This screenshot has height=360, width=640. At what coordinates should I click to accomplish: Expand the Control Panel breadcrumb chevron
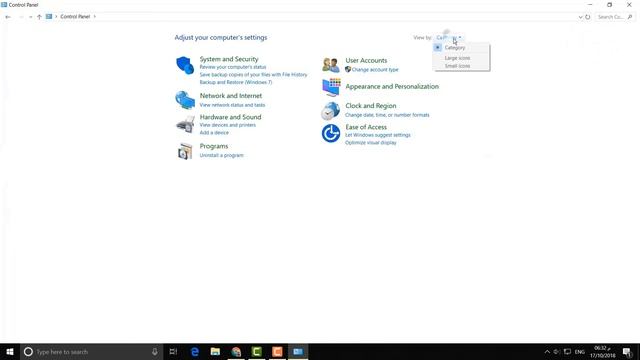[x=95, y=17]
